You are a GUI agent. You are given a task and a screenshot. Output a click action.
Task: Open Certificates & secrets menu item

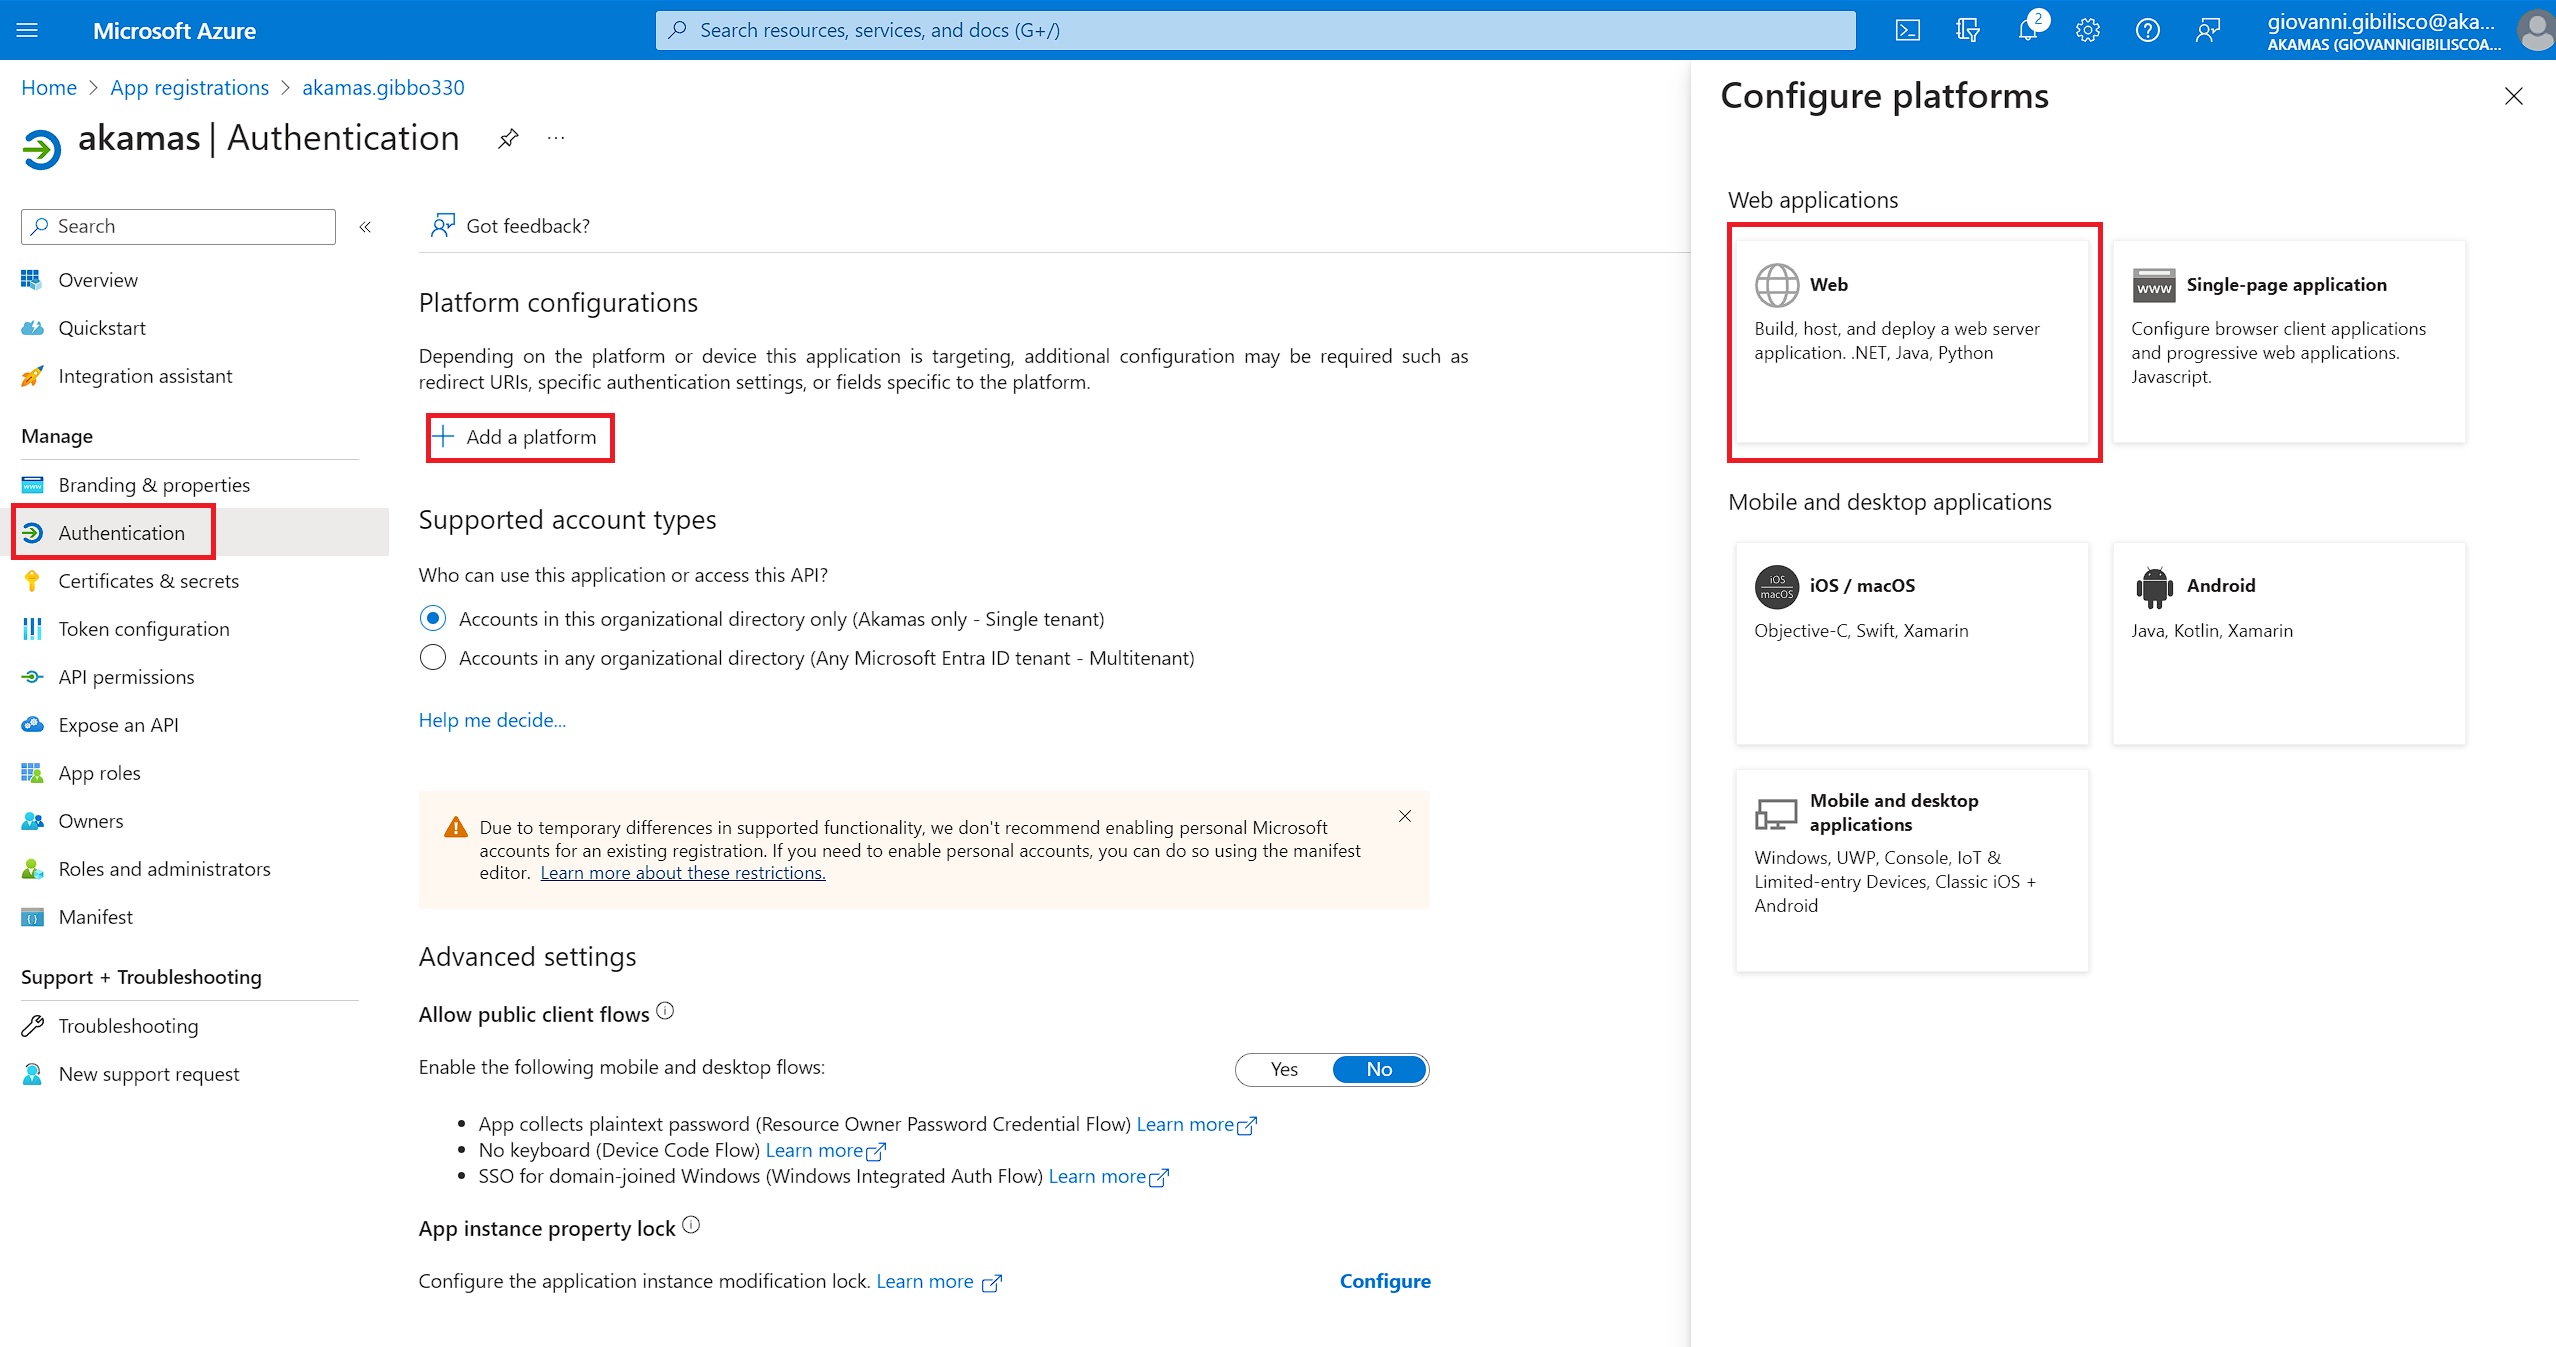click(x=148, y=581)
